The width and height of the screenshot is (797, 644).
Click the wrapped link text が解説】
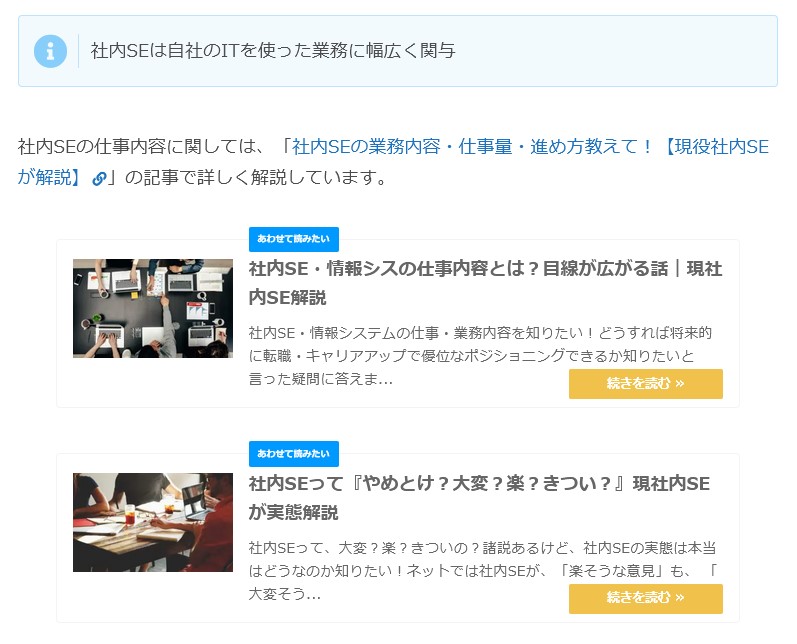pos(48,178)
